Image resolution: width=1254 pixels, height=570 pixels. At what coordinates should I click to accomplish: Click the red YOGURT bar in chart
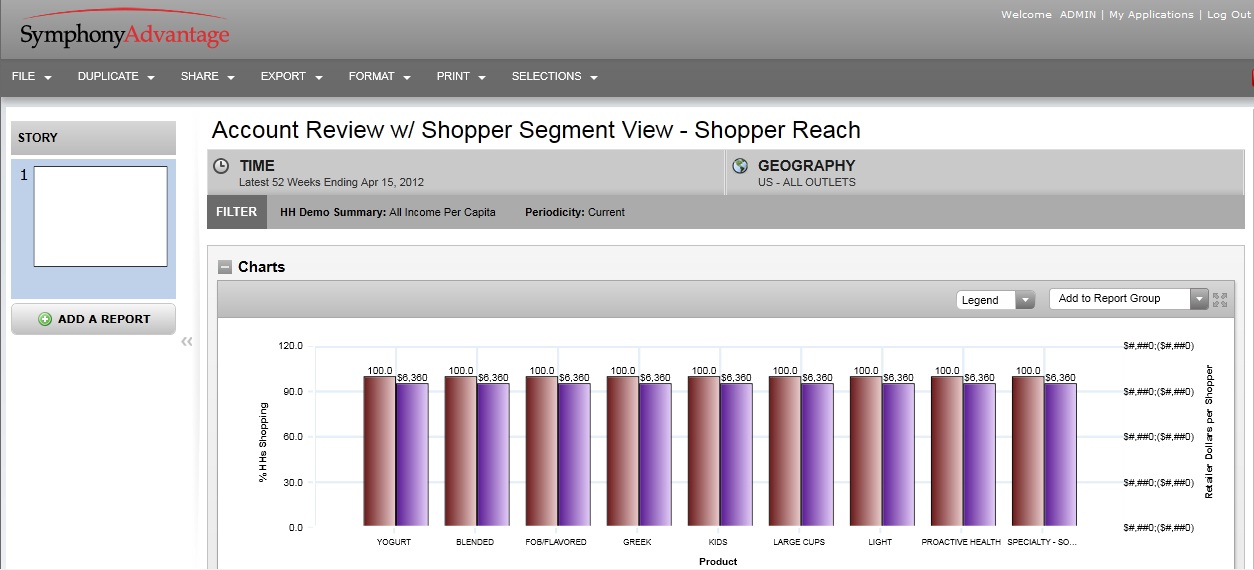[379, 450]
